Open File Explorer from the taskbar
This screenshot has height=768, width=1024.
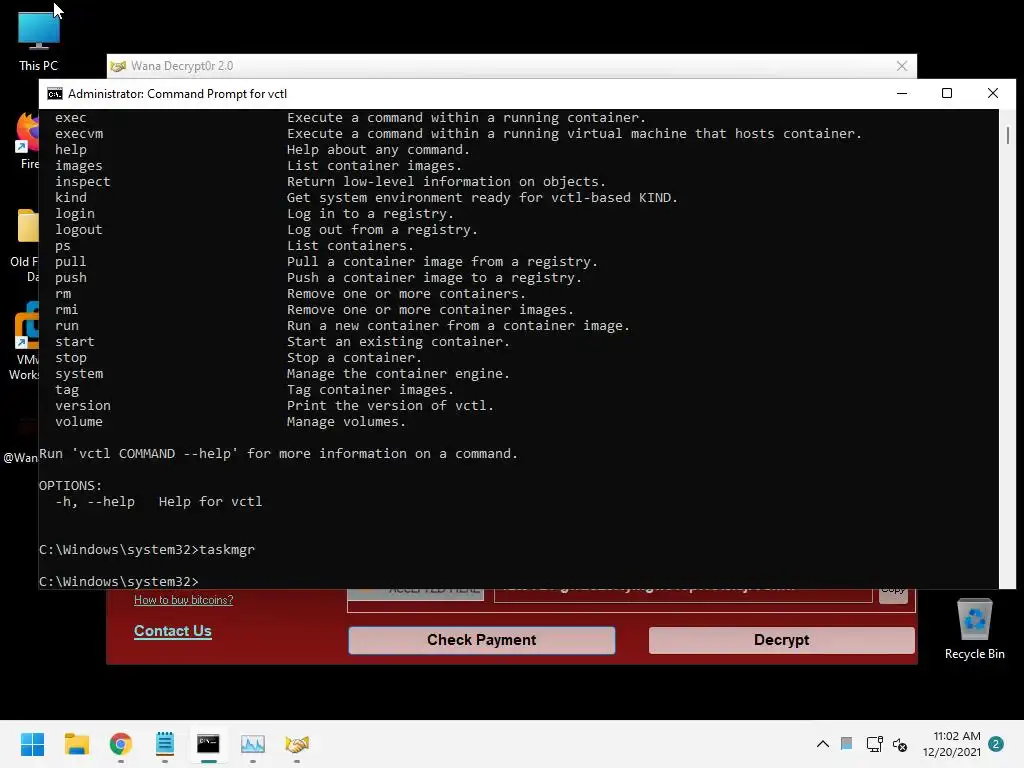coord(76,744)
